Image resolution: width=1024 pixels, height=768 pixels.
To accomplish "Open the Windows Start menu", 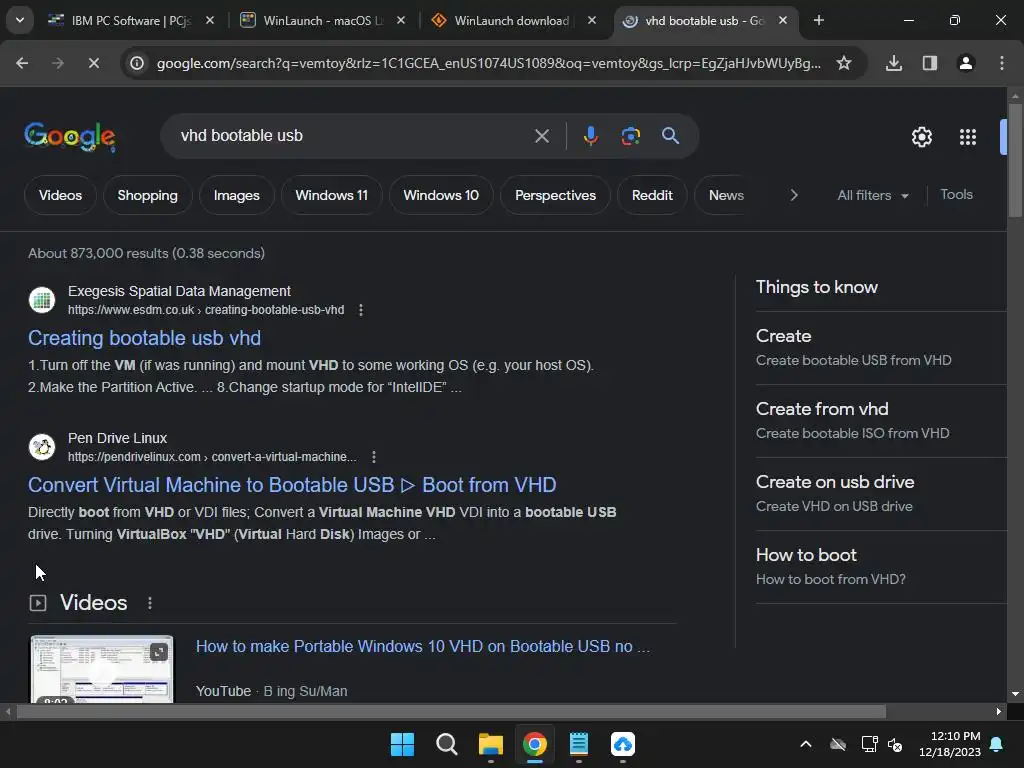I will click(x=402, y=744).
